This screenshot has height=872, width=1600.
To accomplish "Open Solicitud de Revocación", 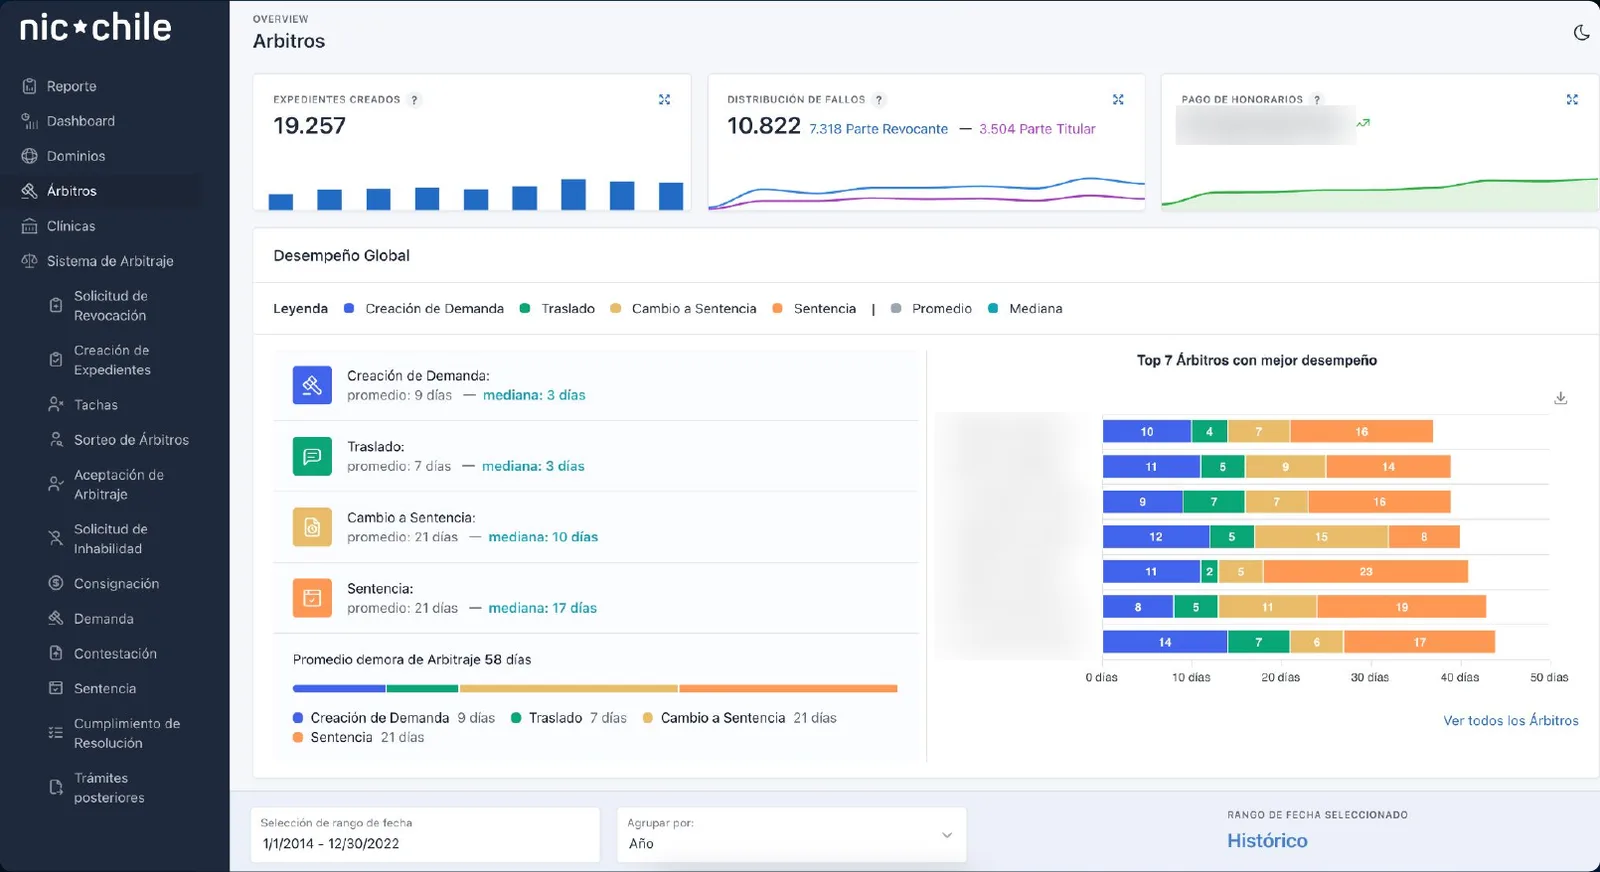I will (110, 306).
